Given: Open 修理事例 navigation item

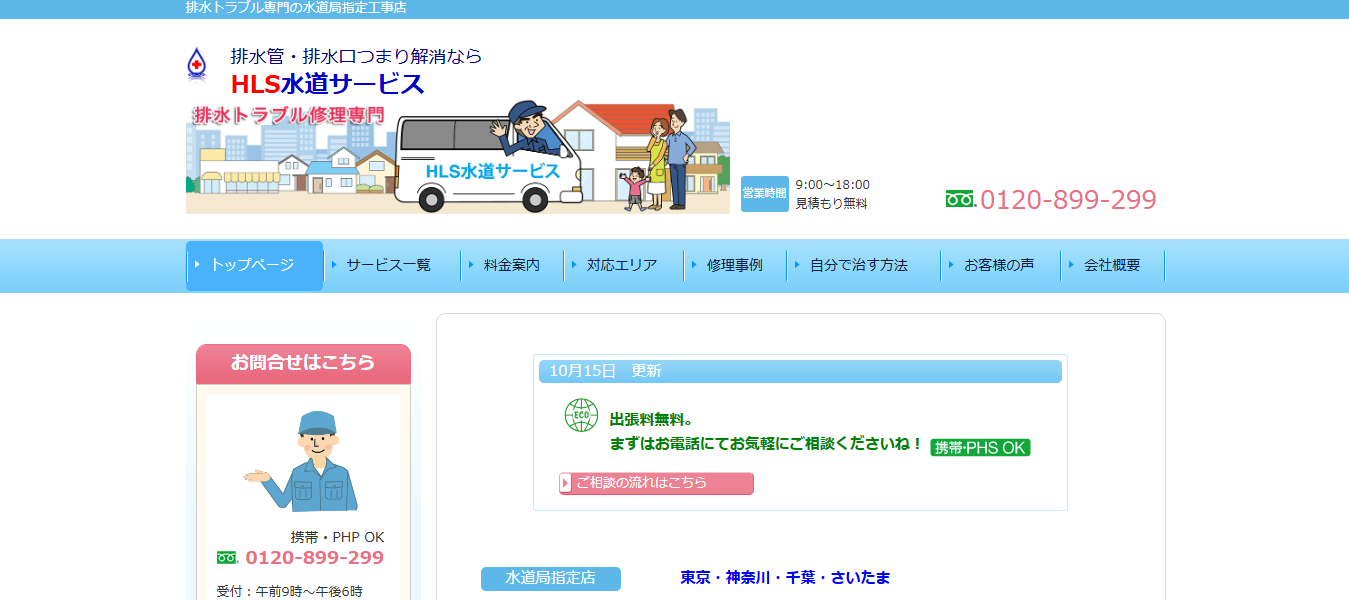Looking at the screenshot, I should (734, 266).
